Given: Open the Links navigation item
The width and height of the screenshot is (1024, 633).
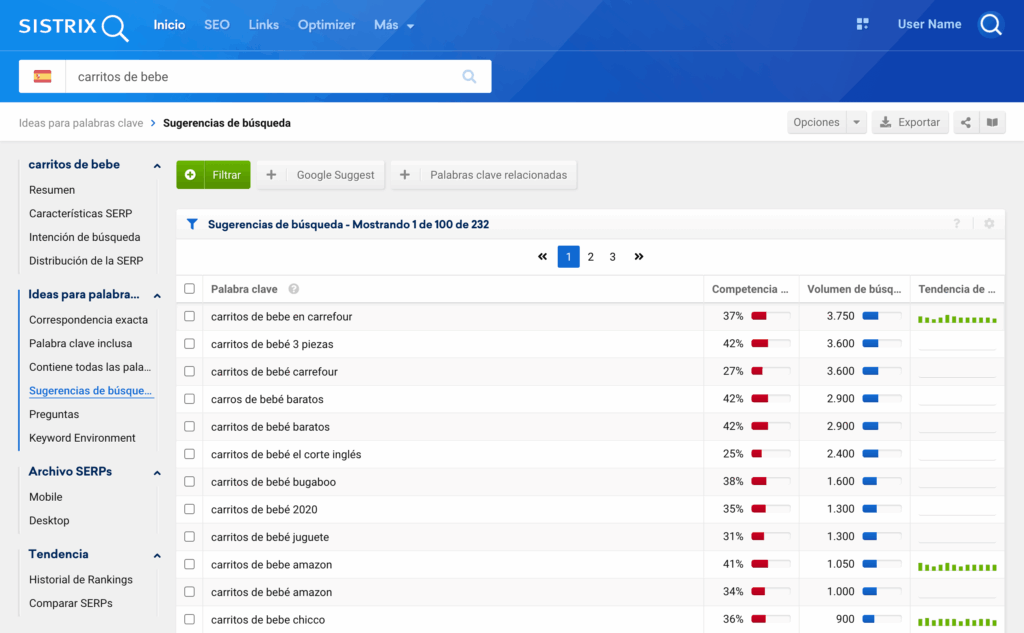Looking at the screenshot, I should point(264,25).
